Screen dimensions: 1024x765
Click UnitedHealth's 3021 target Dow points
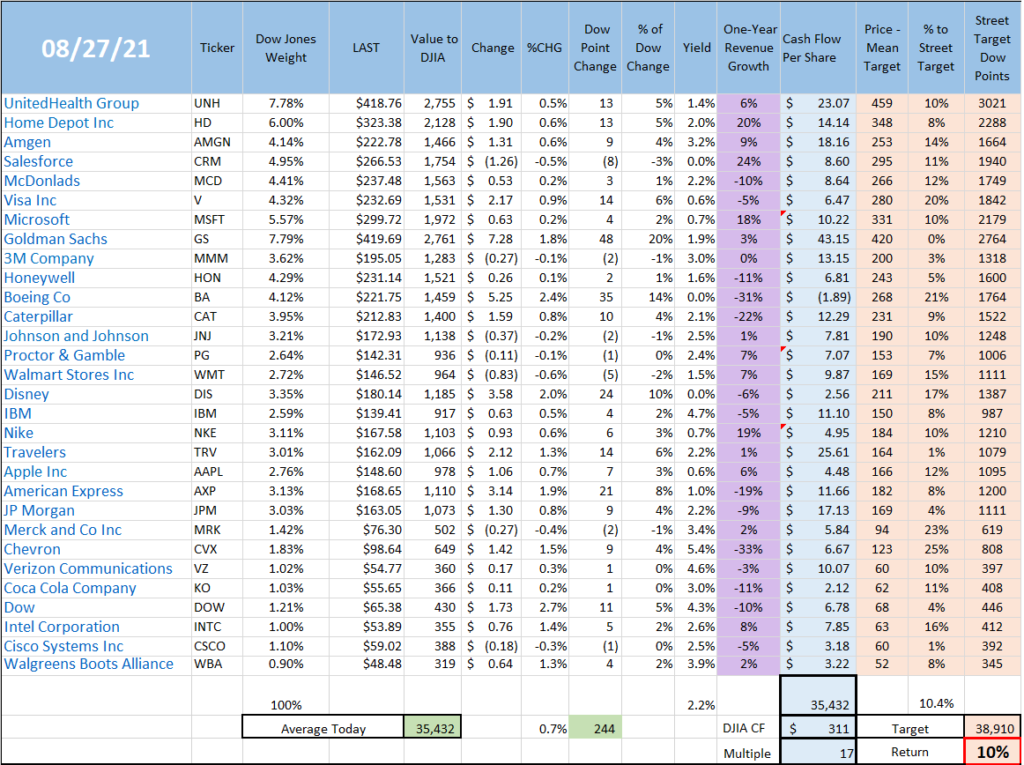pos(992,103)
